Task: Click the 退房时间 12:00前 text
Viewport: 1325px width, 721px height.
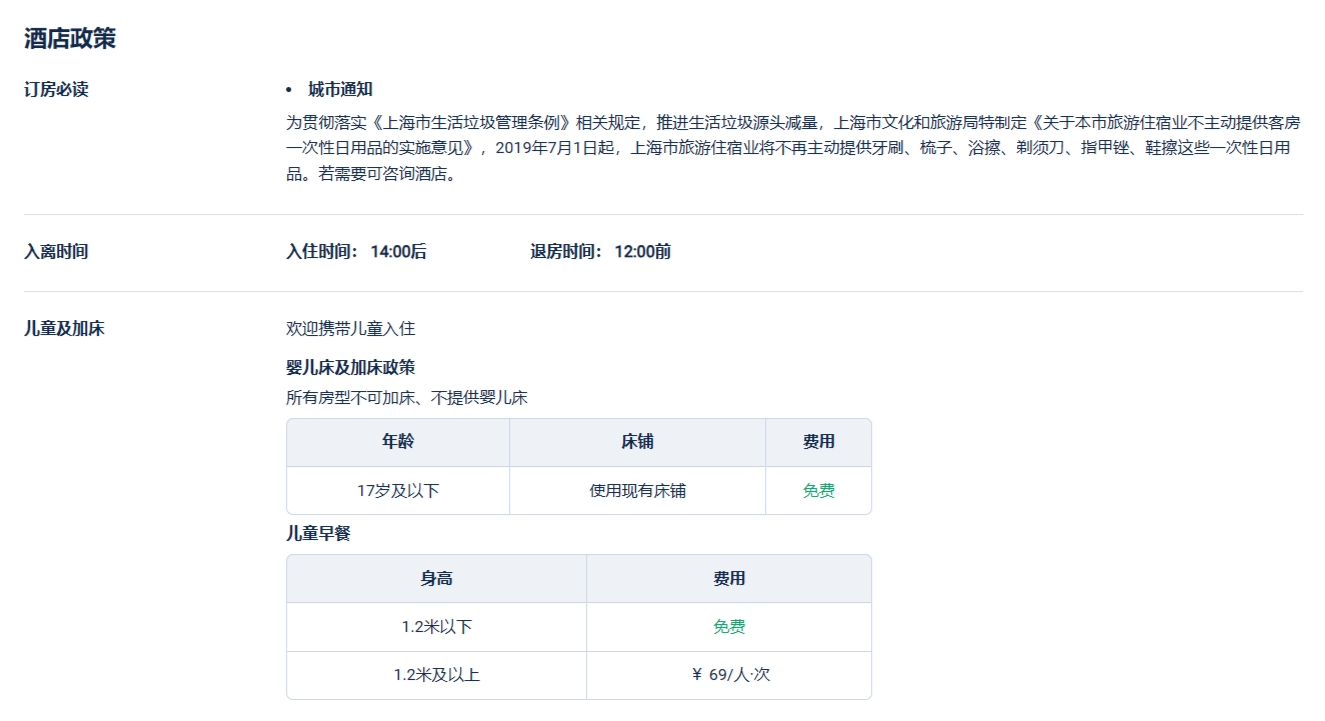Action: coord(600,252)
